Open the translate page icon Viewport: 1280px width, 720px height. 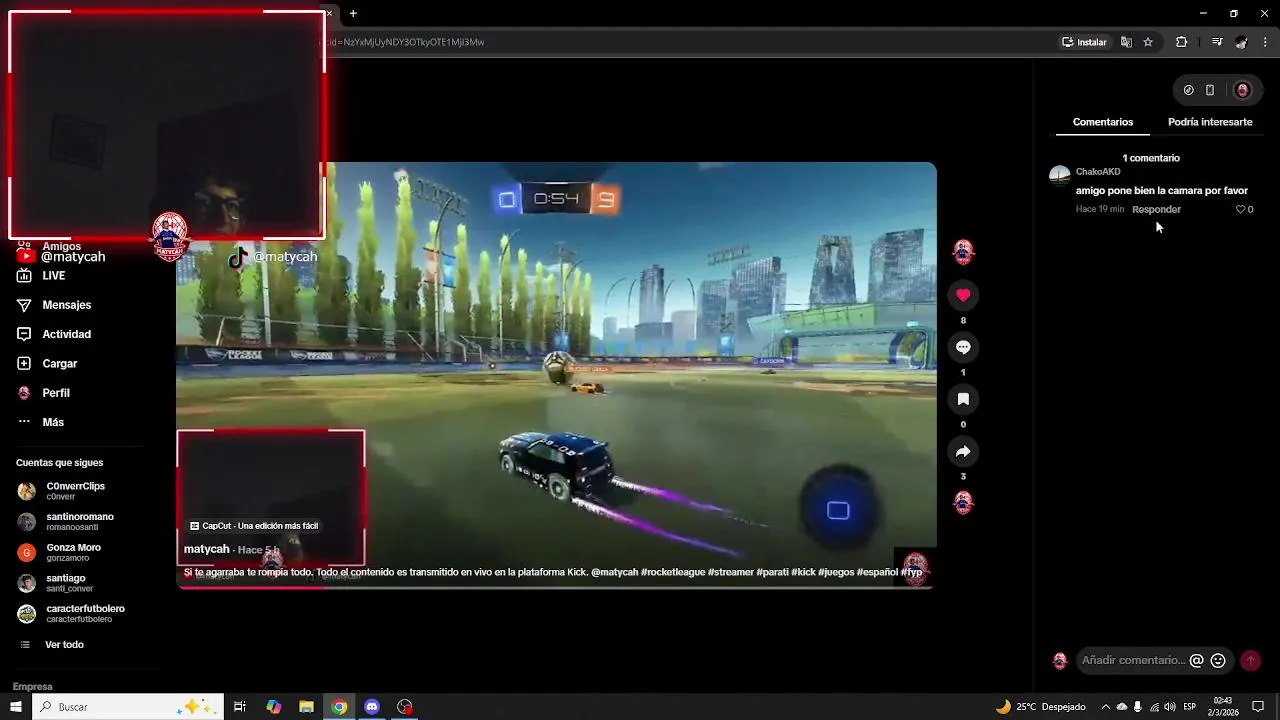point(1126,42)
